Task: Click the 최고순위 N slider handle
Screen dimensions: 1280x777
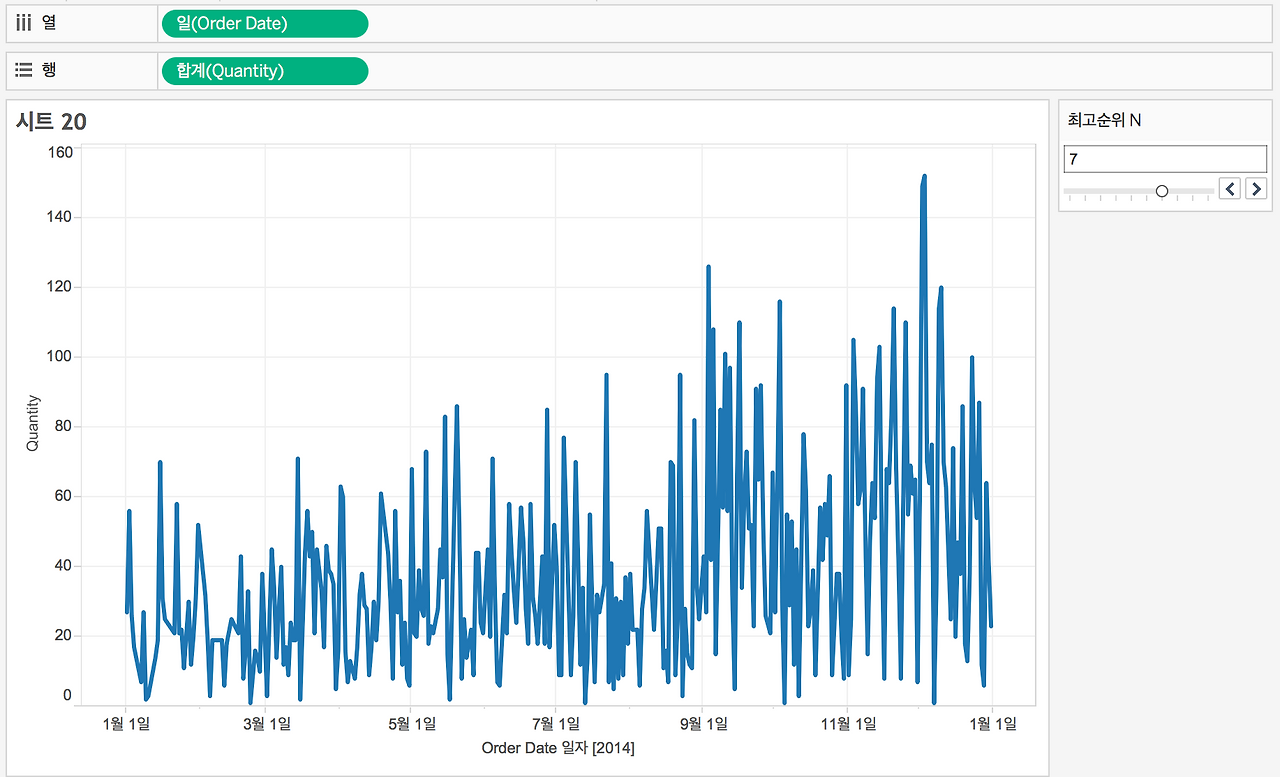Action: click(x=1162, y=190)
